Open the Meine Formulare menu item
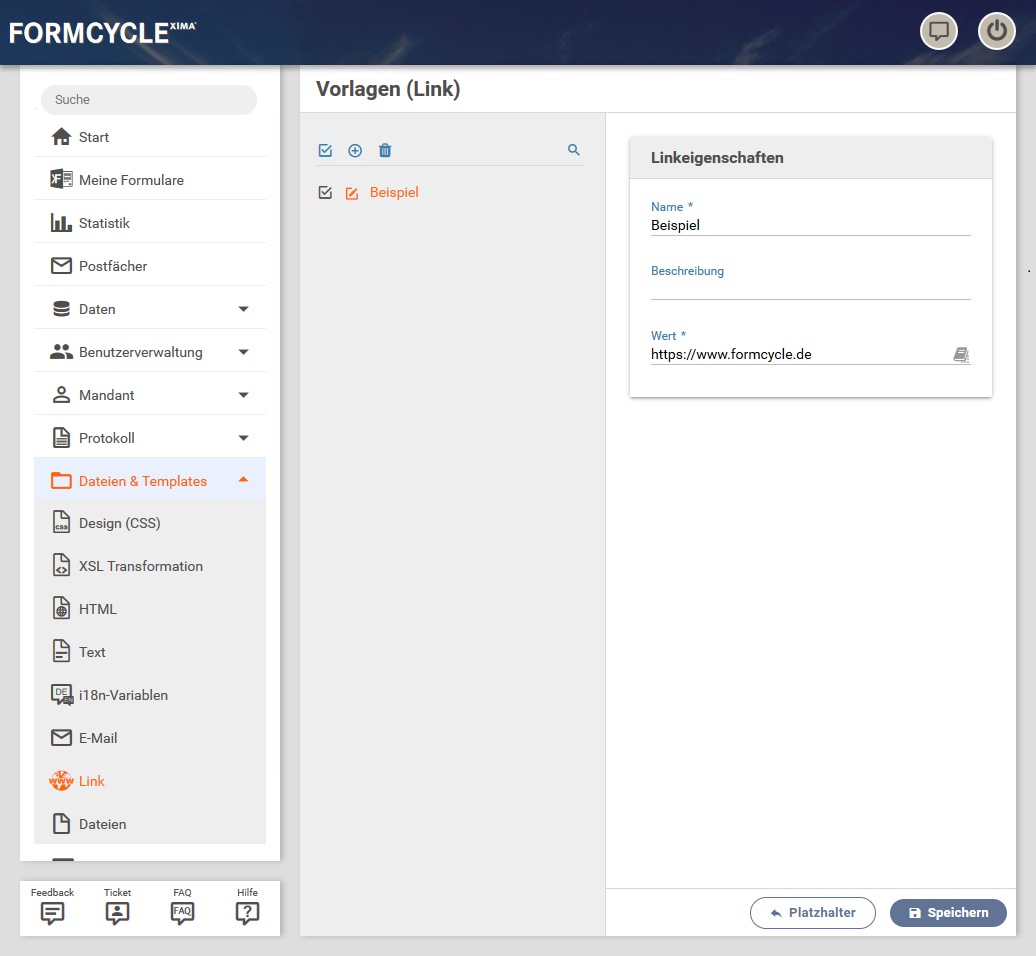 (131, 180)
